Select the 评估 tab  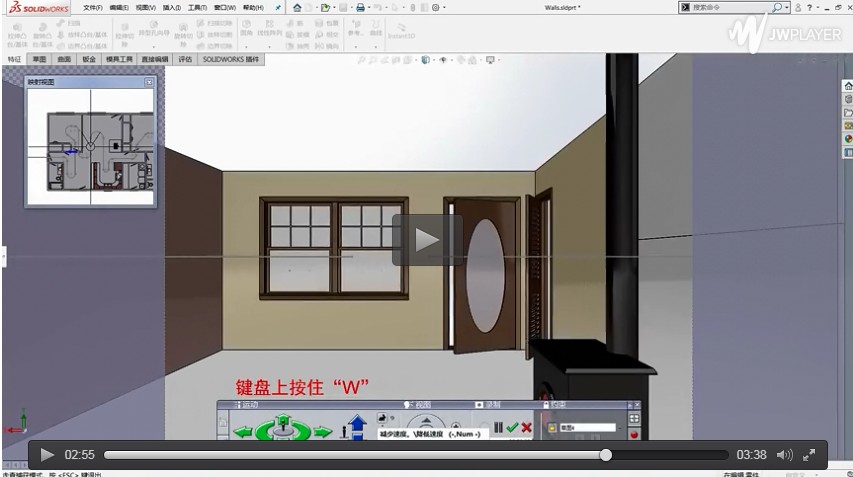click(x=185, y=59)
